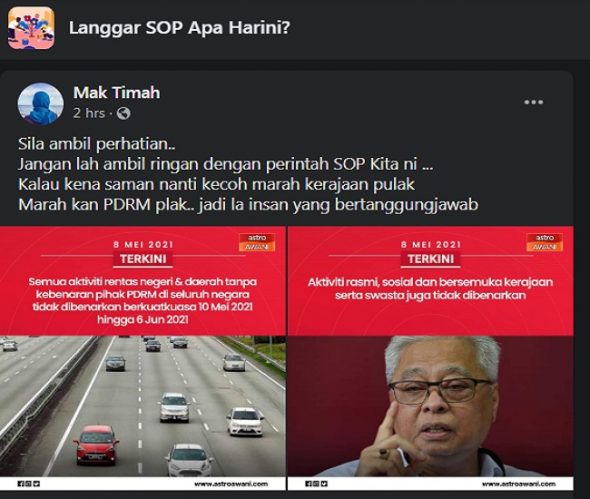The height and width of the screenshot is (499, 590).
Task: Open the highway traffic news image
Action: click(x=143, y=358)
